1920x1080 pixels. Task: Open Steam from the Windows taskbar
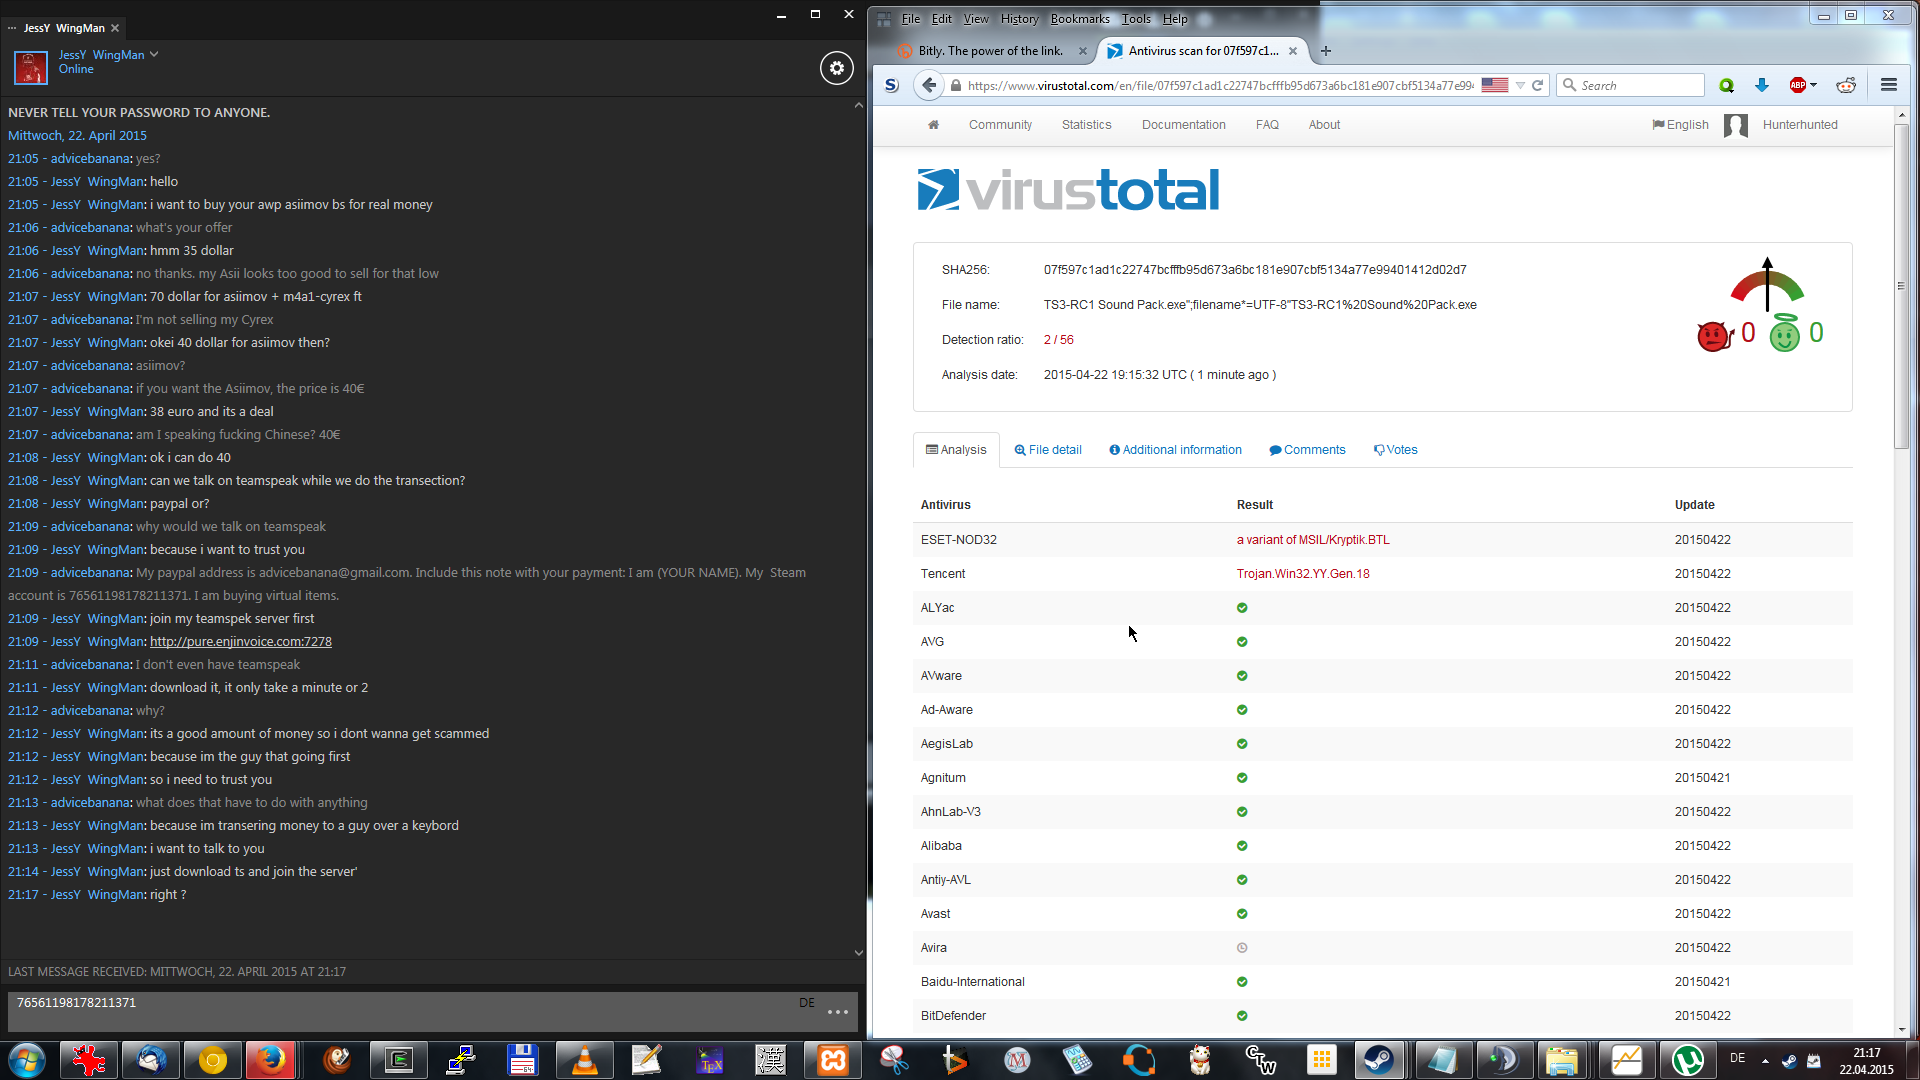pyautogui.click(x=1379, y=1059)
